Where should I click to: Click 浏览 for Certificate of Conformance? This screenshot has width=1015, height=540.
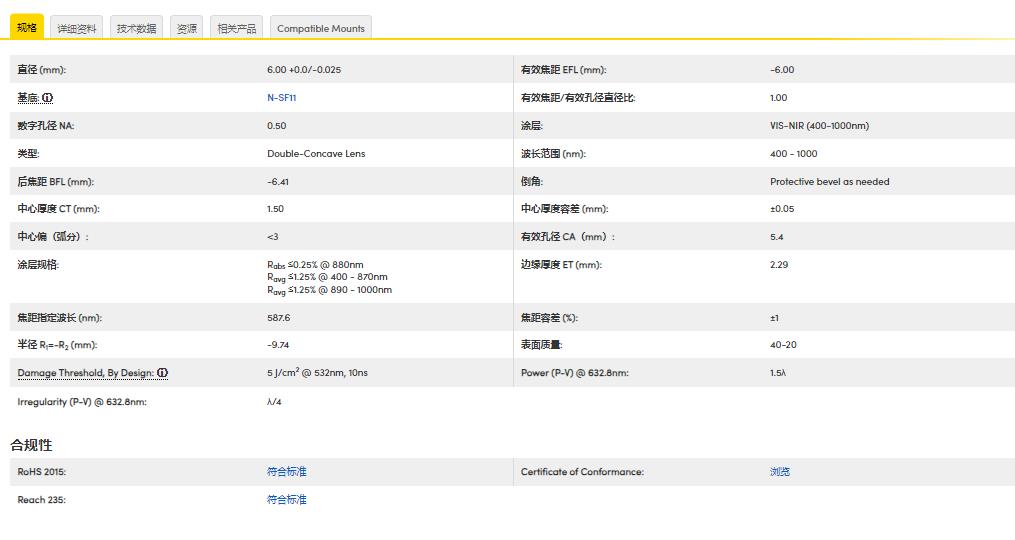click(779, 472)
